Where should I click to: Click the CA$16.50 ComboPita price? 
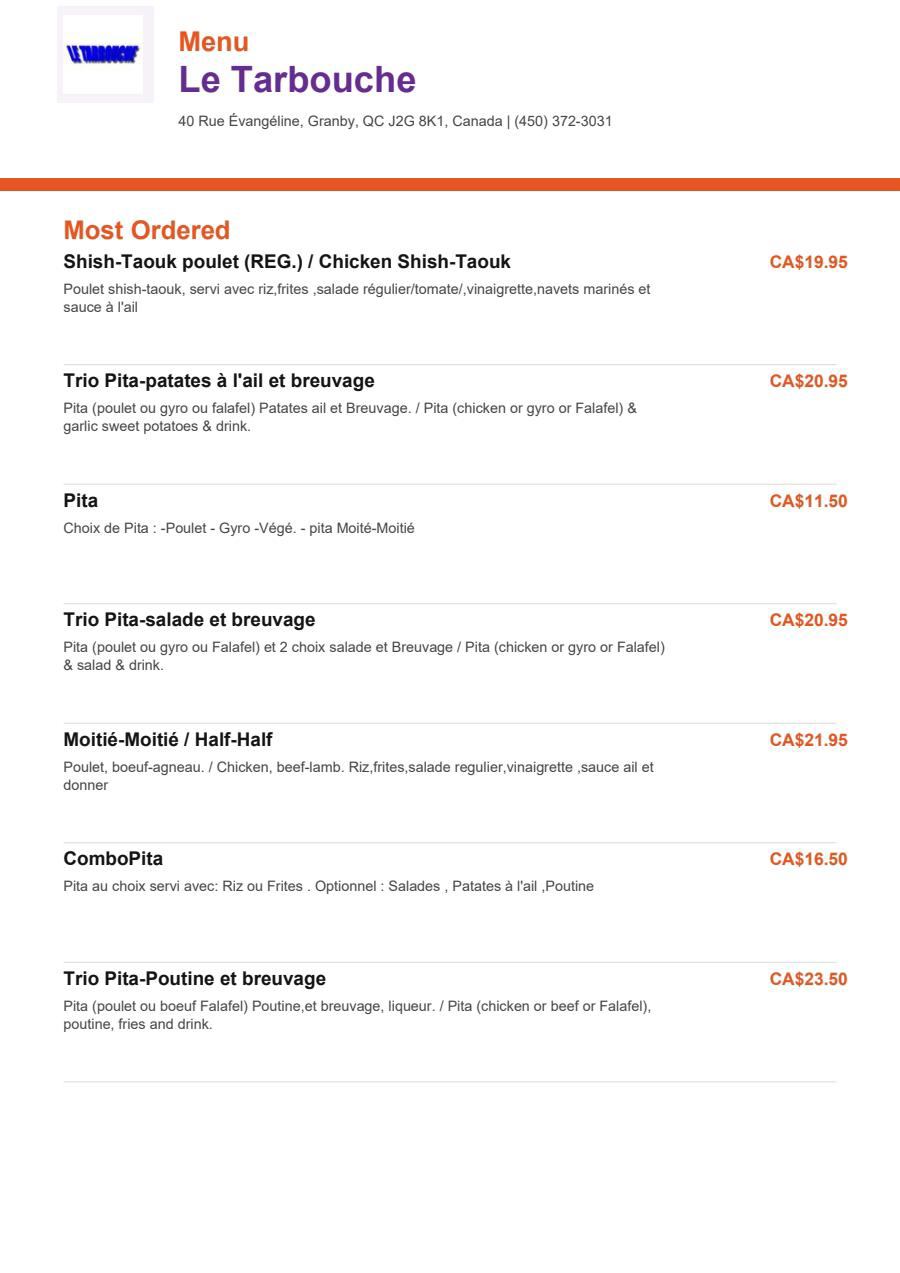tap(808, 859)
